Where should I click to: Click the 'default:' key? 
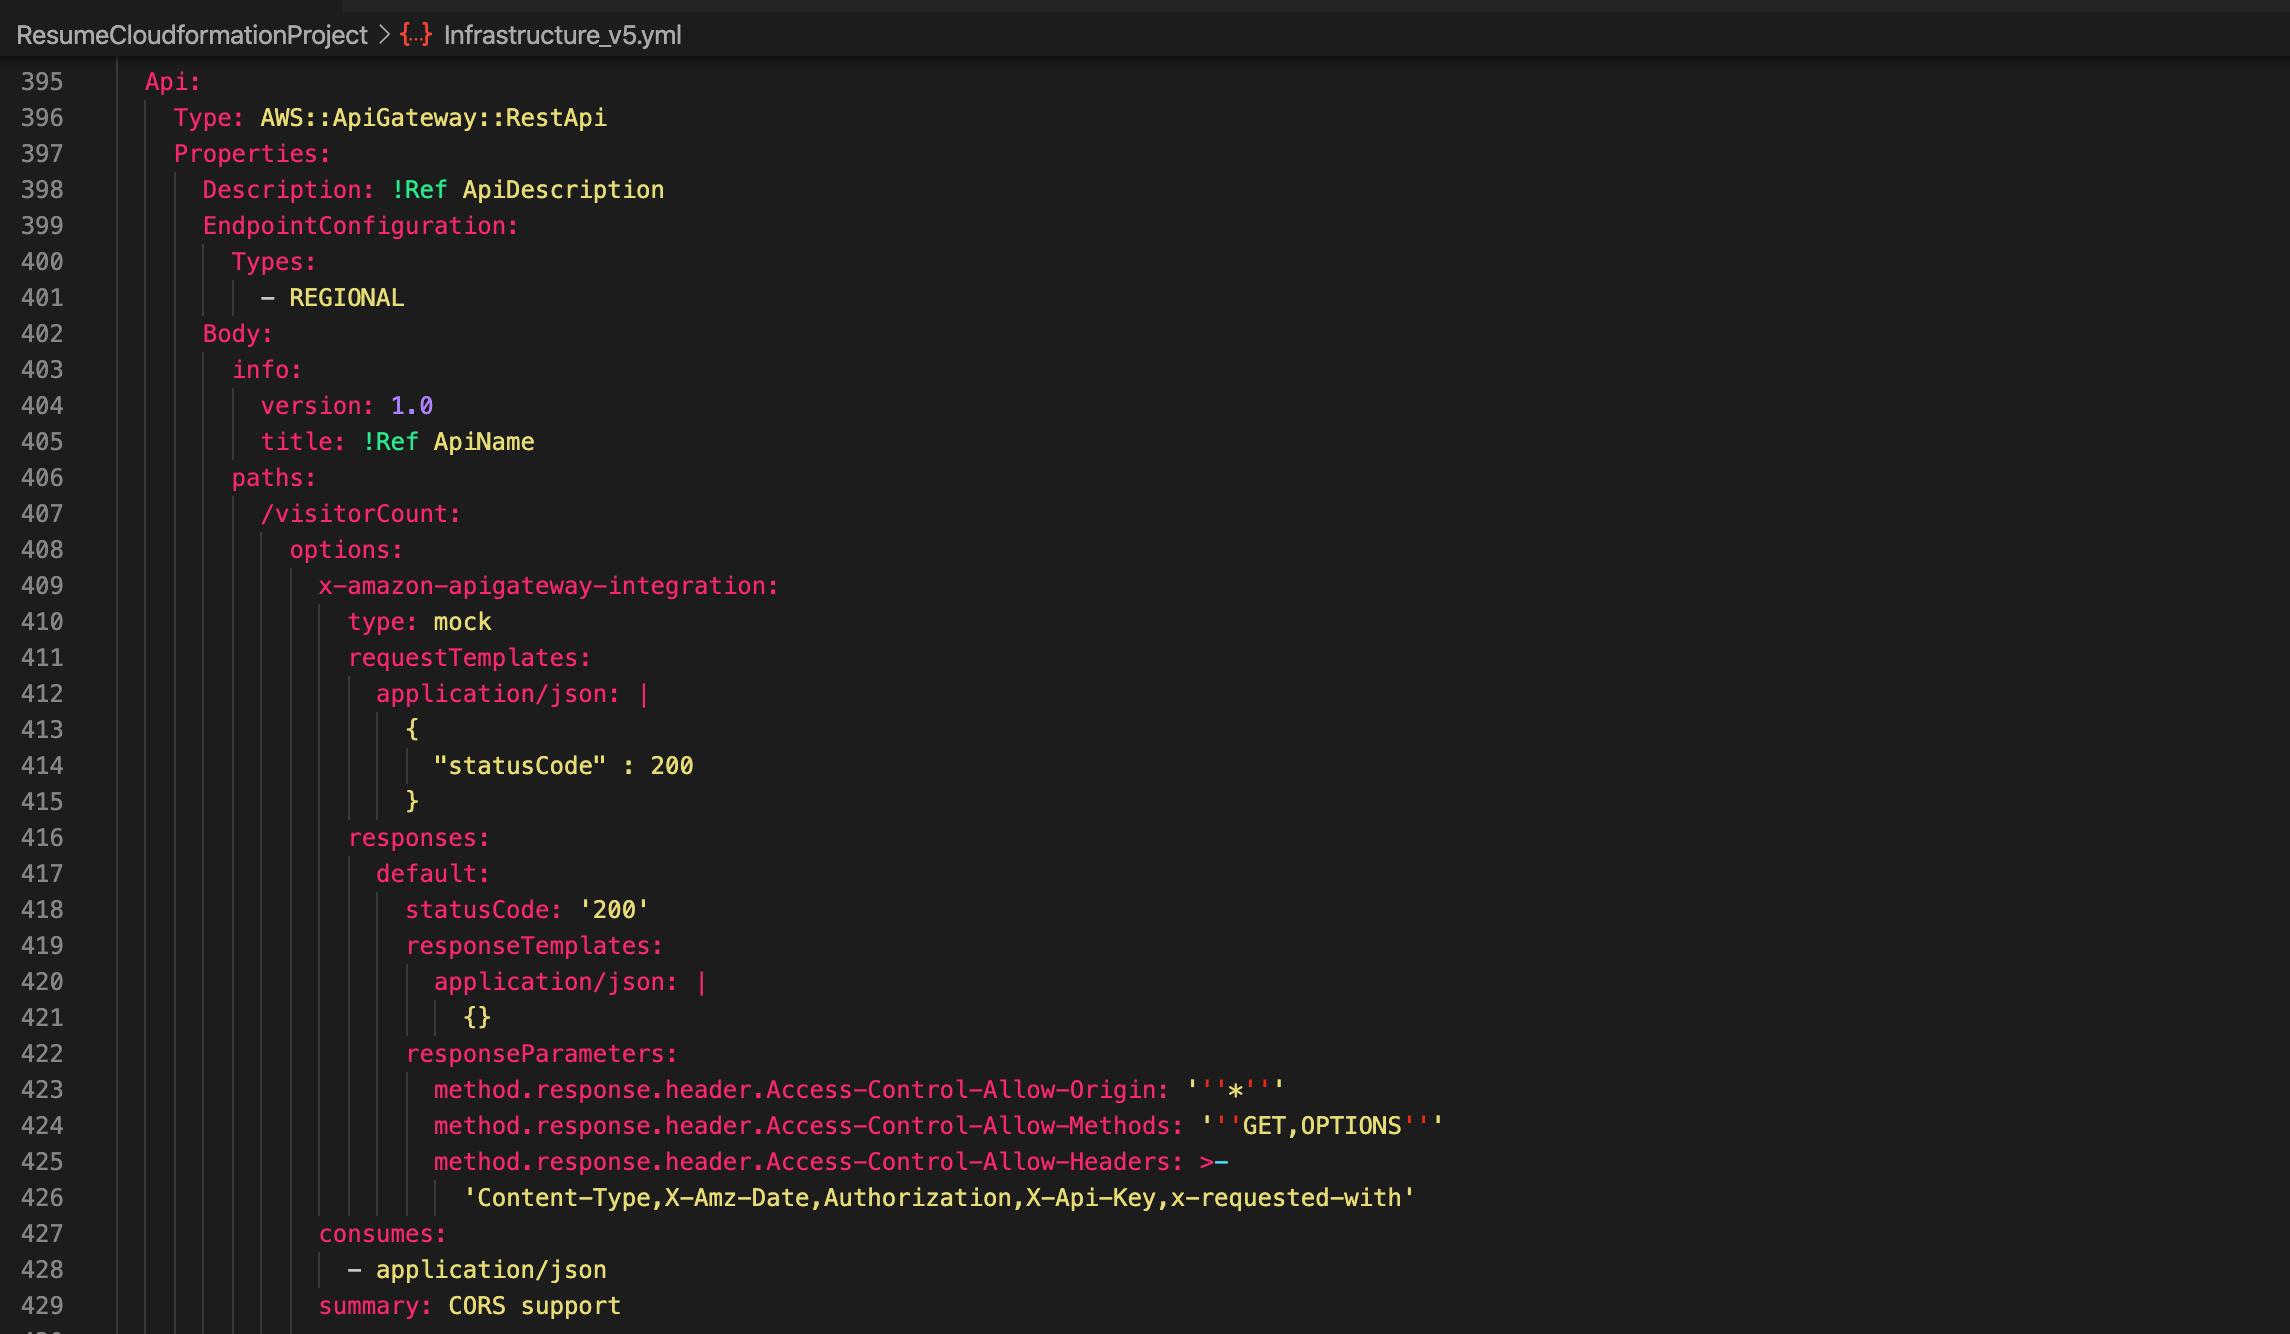[433, 874]
